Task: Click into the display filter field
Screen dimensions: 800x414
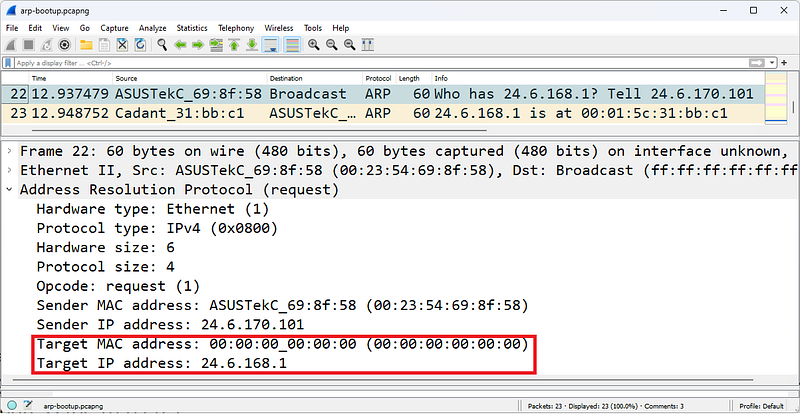Action: 380,63
